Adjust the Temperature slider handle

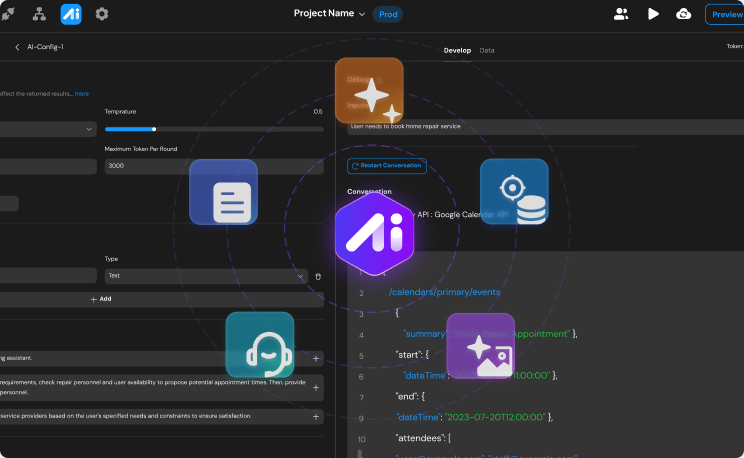154,129
